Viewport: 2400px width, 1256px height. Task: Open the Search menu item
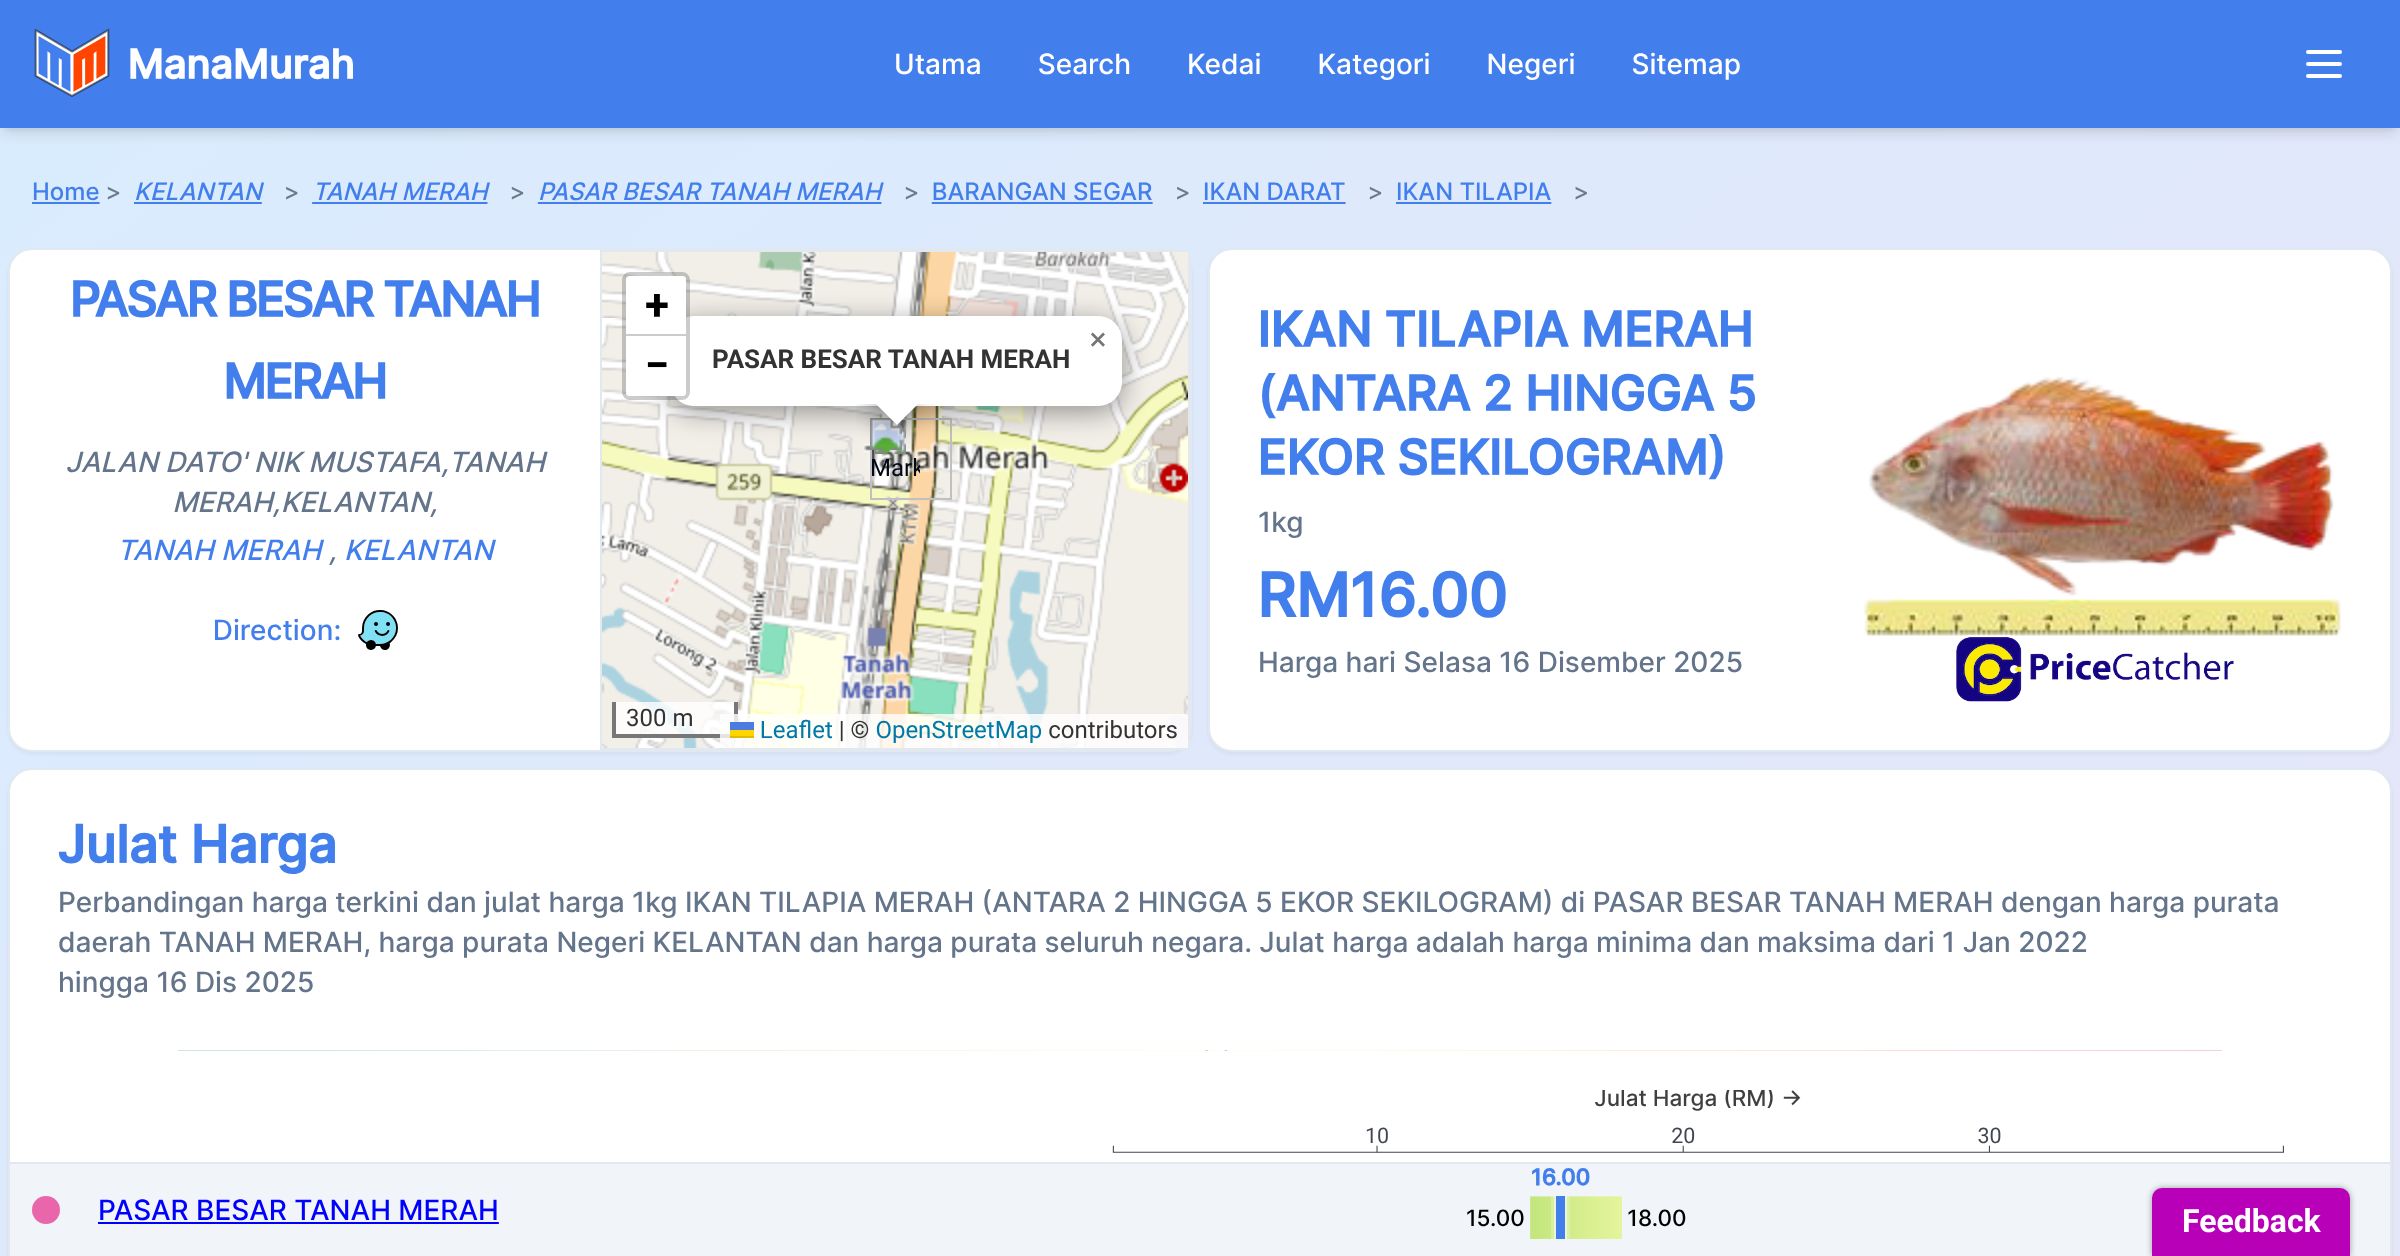click(x=1083, y=64)
